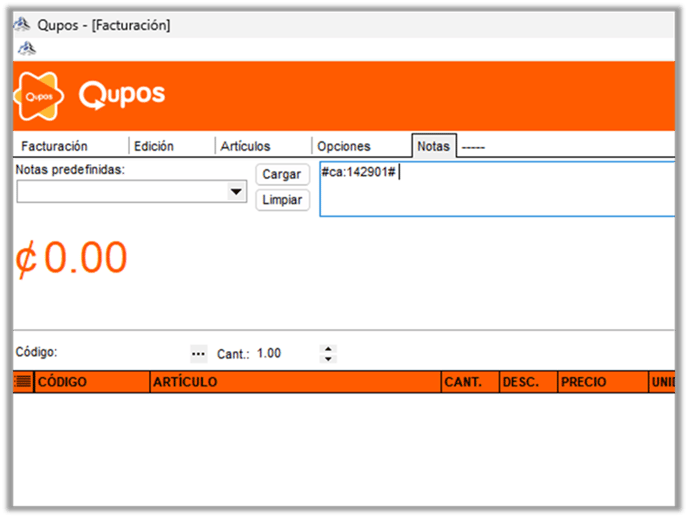688x518 pixels.
Task: Decrease the quantity with the down arrow
Action: (x=328, y=359)
